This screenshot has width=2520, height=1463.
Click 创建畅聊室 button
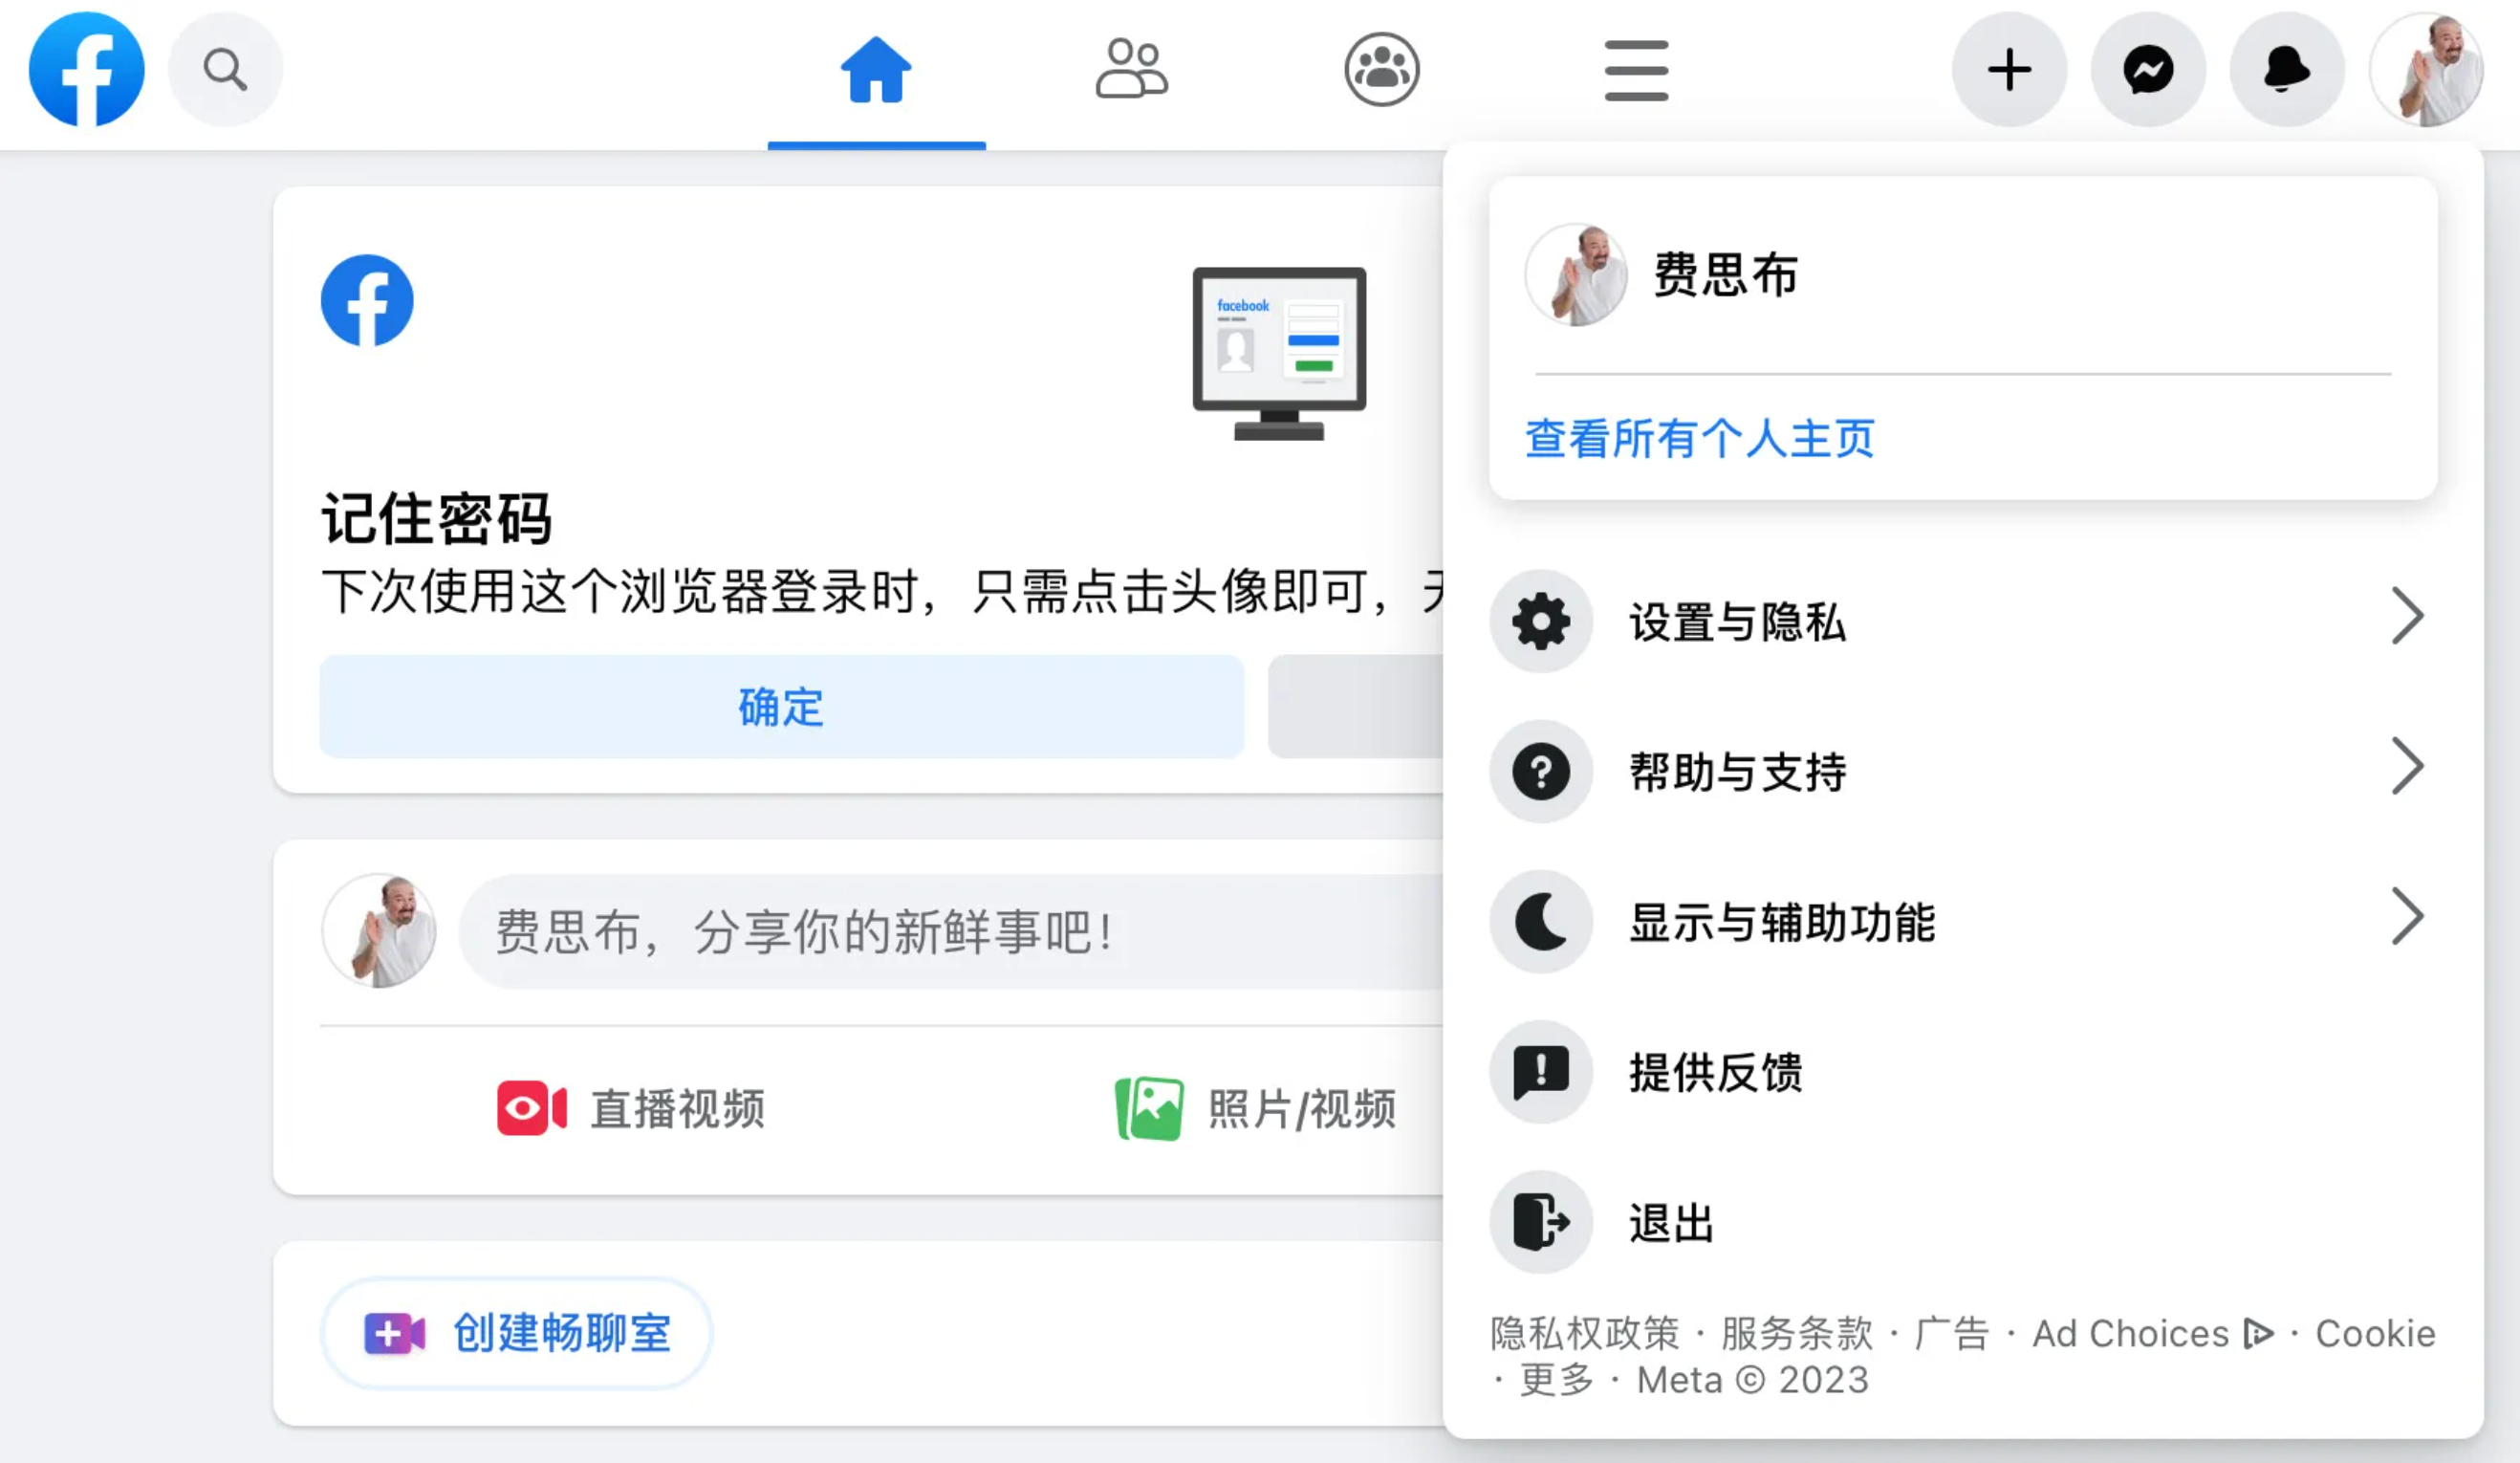click(516, 1333)
